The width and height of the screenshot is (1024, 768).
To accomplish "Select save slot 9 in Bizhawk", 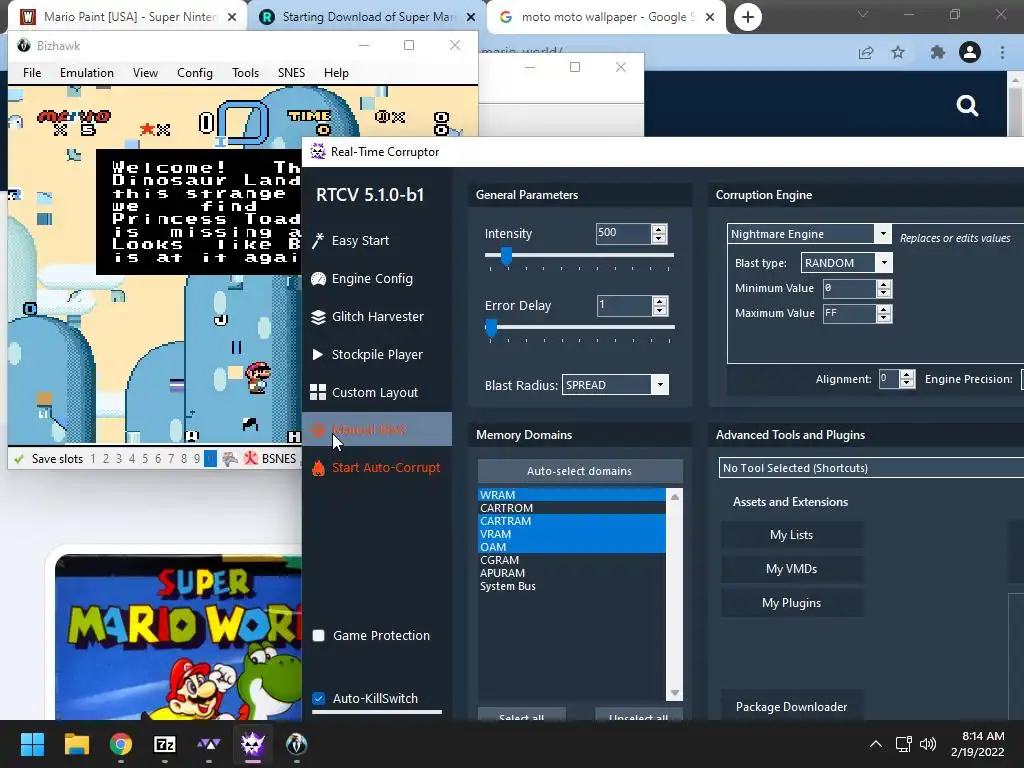I will 197,458.
